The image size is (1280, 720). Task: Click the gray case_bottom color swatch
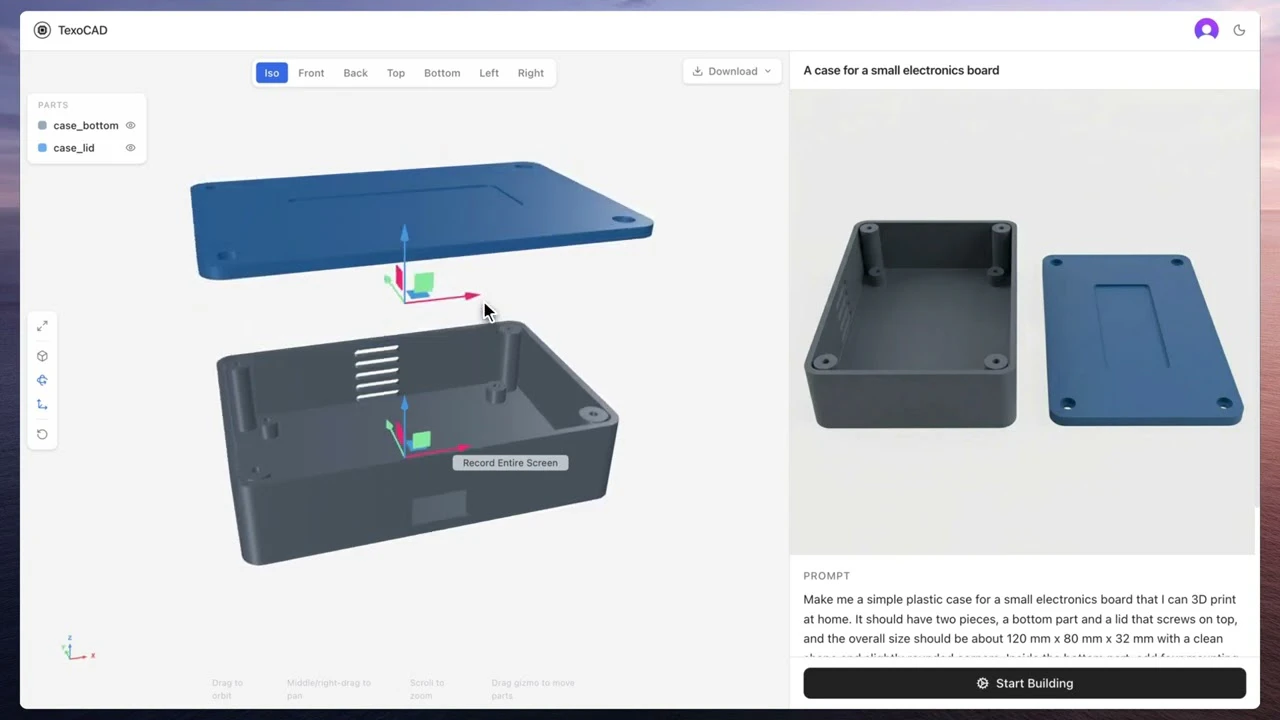(x=42, y=125)
